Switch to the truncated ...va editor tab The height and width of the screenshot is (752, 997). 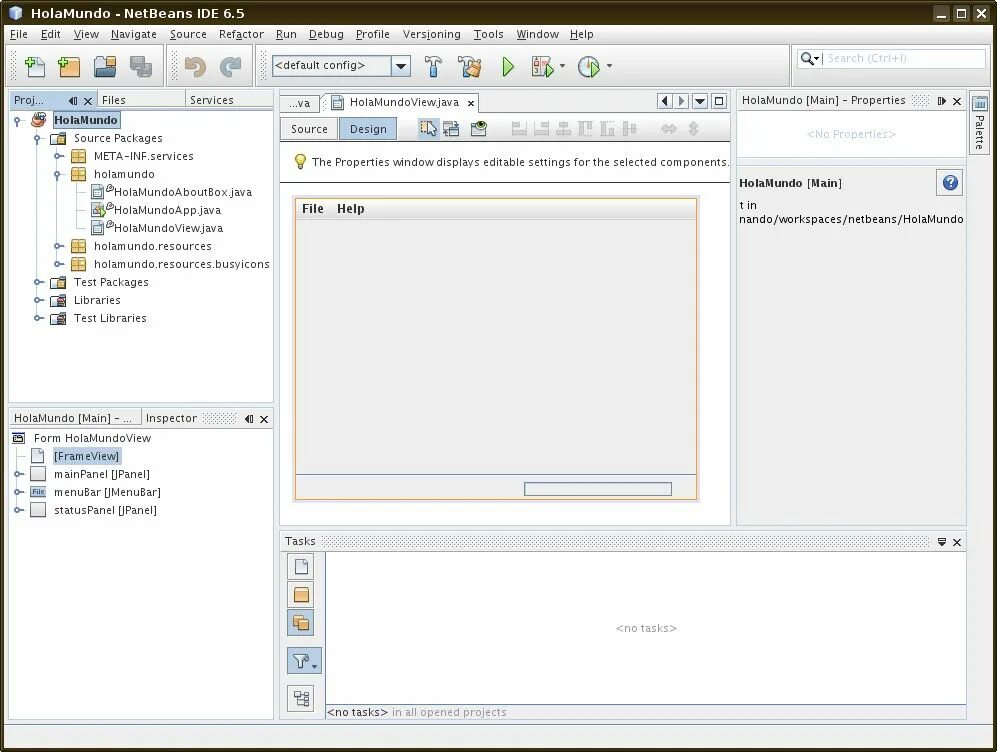click(299, 103)
